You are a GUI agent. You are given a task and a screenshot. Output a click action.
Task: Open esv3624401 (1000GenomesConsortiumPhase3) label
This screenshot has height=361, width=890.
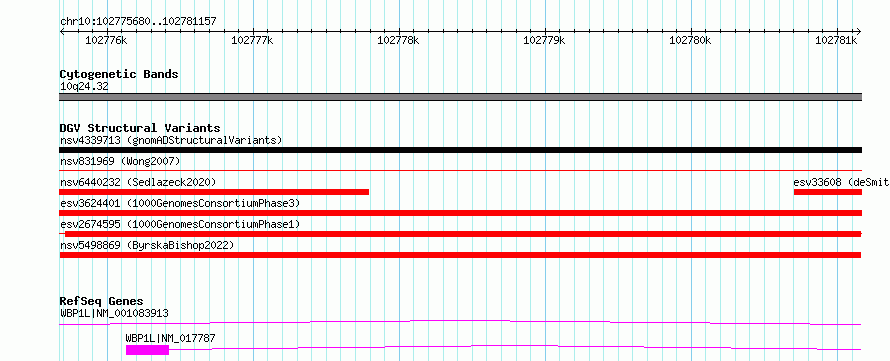click(180, 203)
